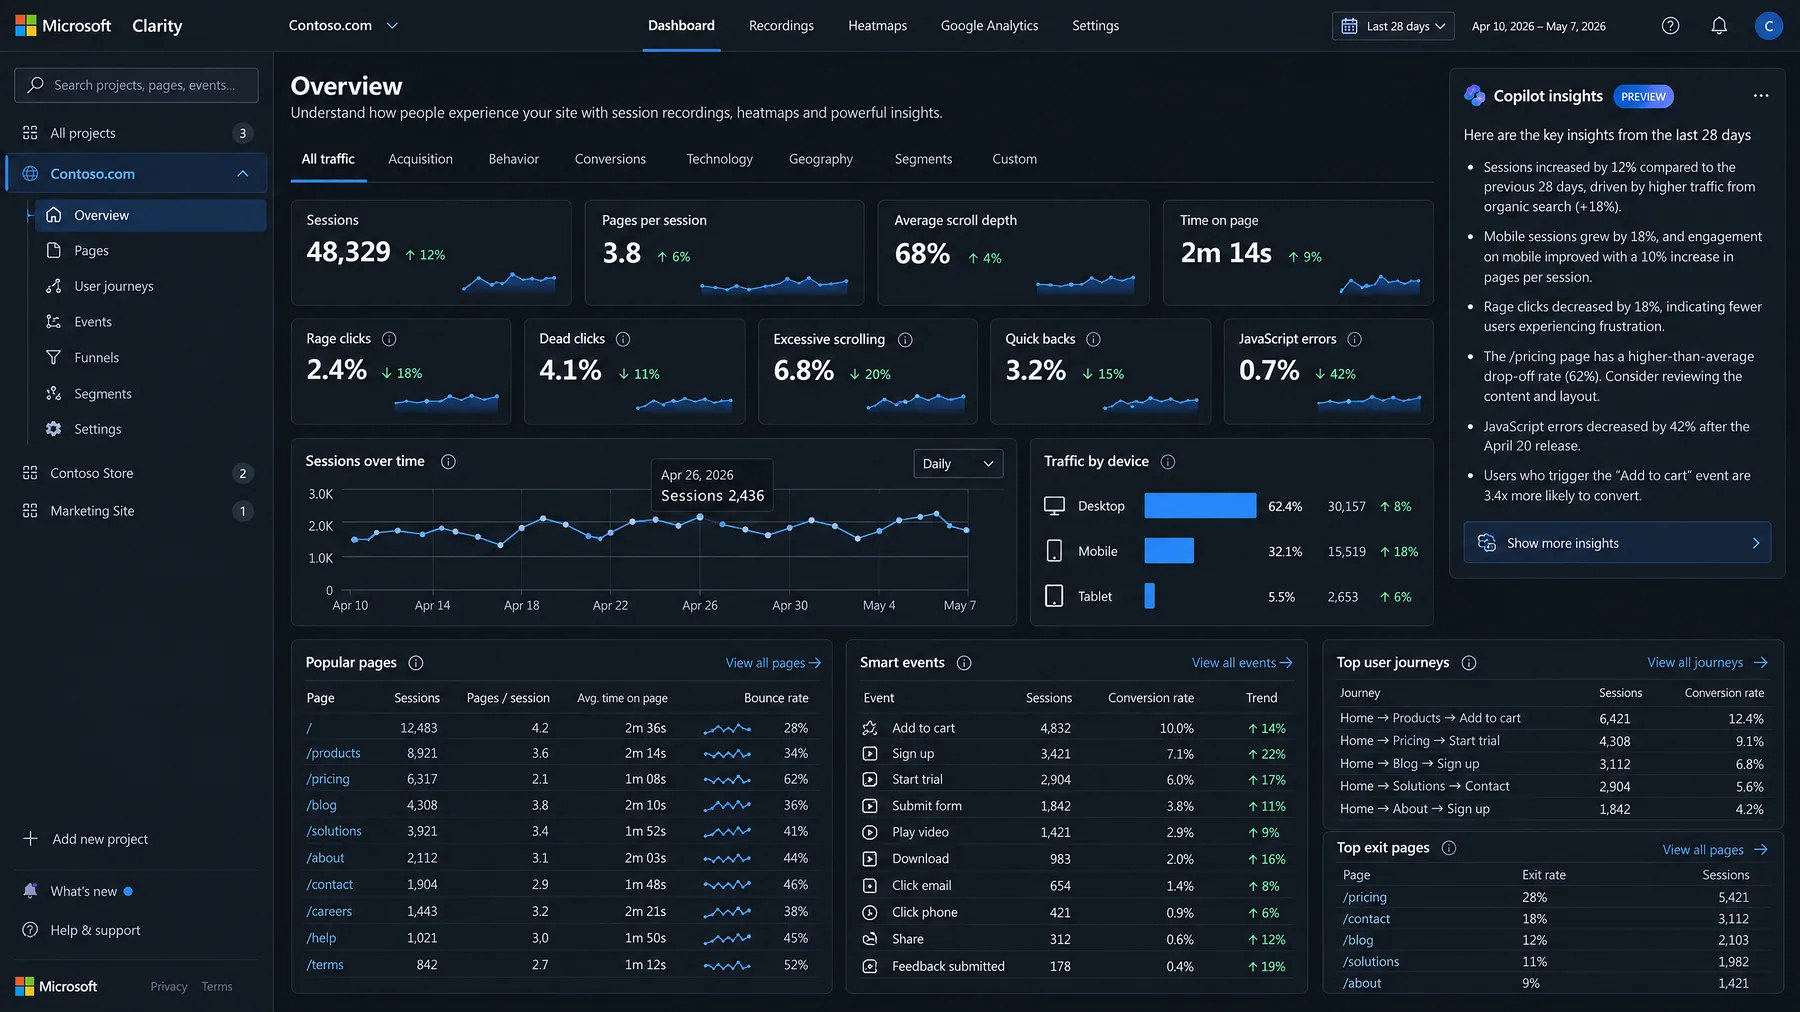Select the Geography filter tab

point(820,159)
